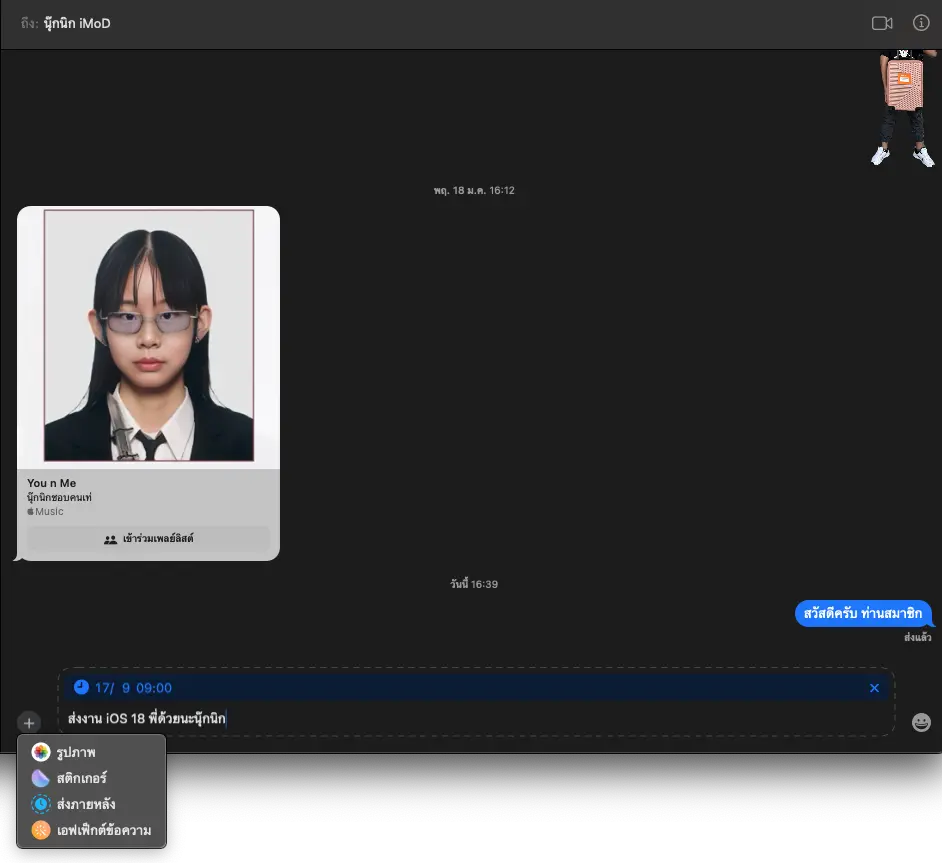This screenshot has width=942, height=863.
Task: Click the blue clock schedule icon
Action: click(x=81, y=688)
